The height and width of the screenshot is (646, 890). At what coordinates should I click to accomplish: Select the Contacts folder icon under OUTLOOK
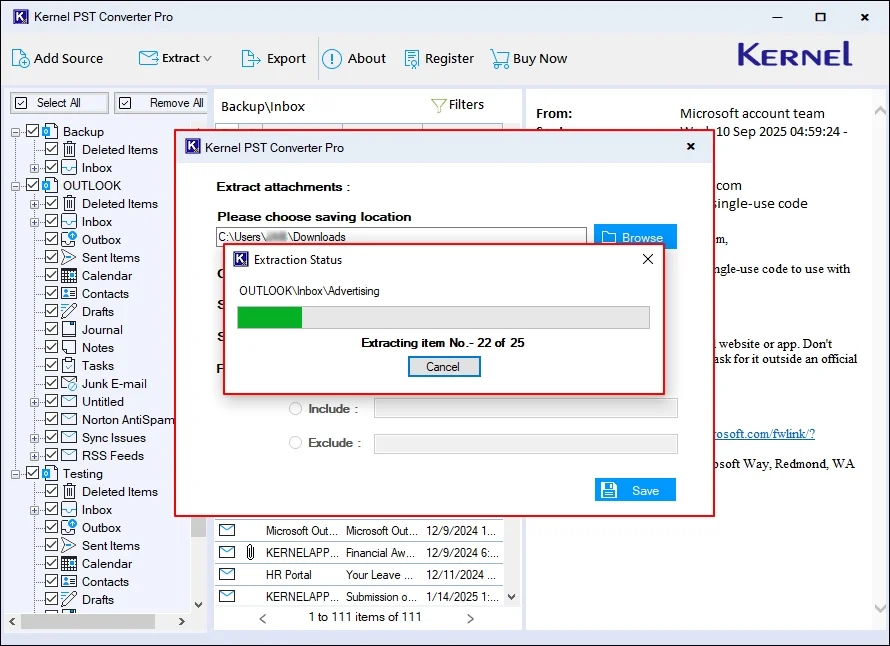point(69,294)
